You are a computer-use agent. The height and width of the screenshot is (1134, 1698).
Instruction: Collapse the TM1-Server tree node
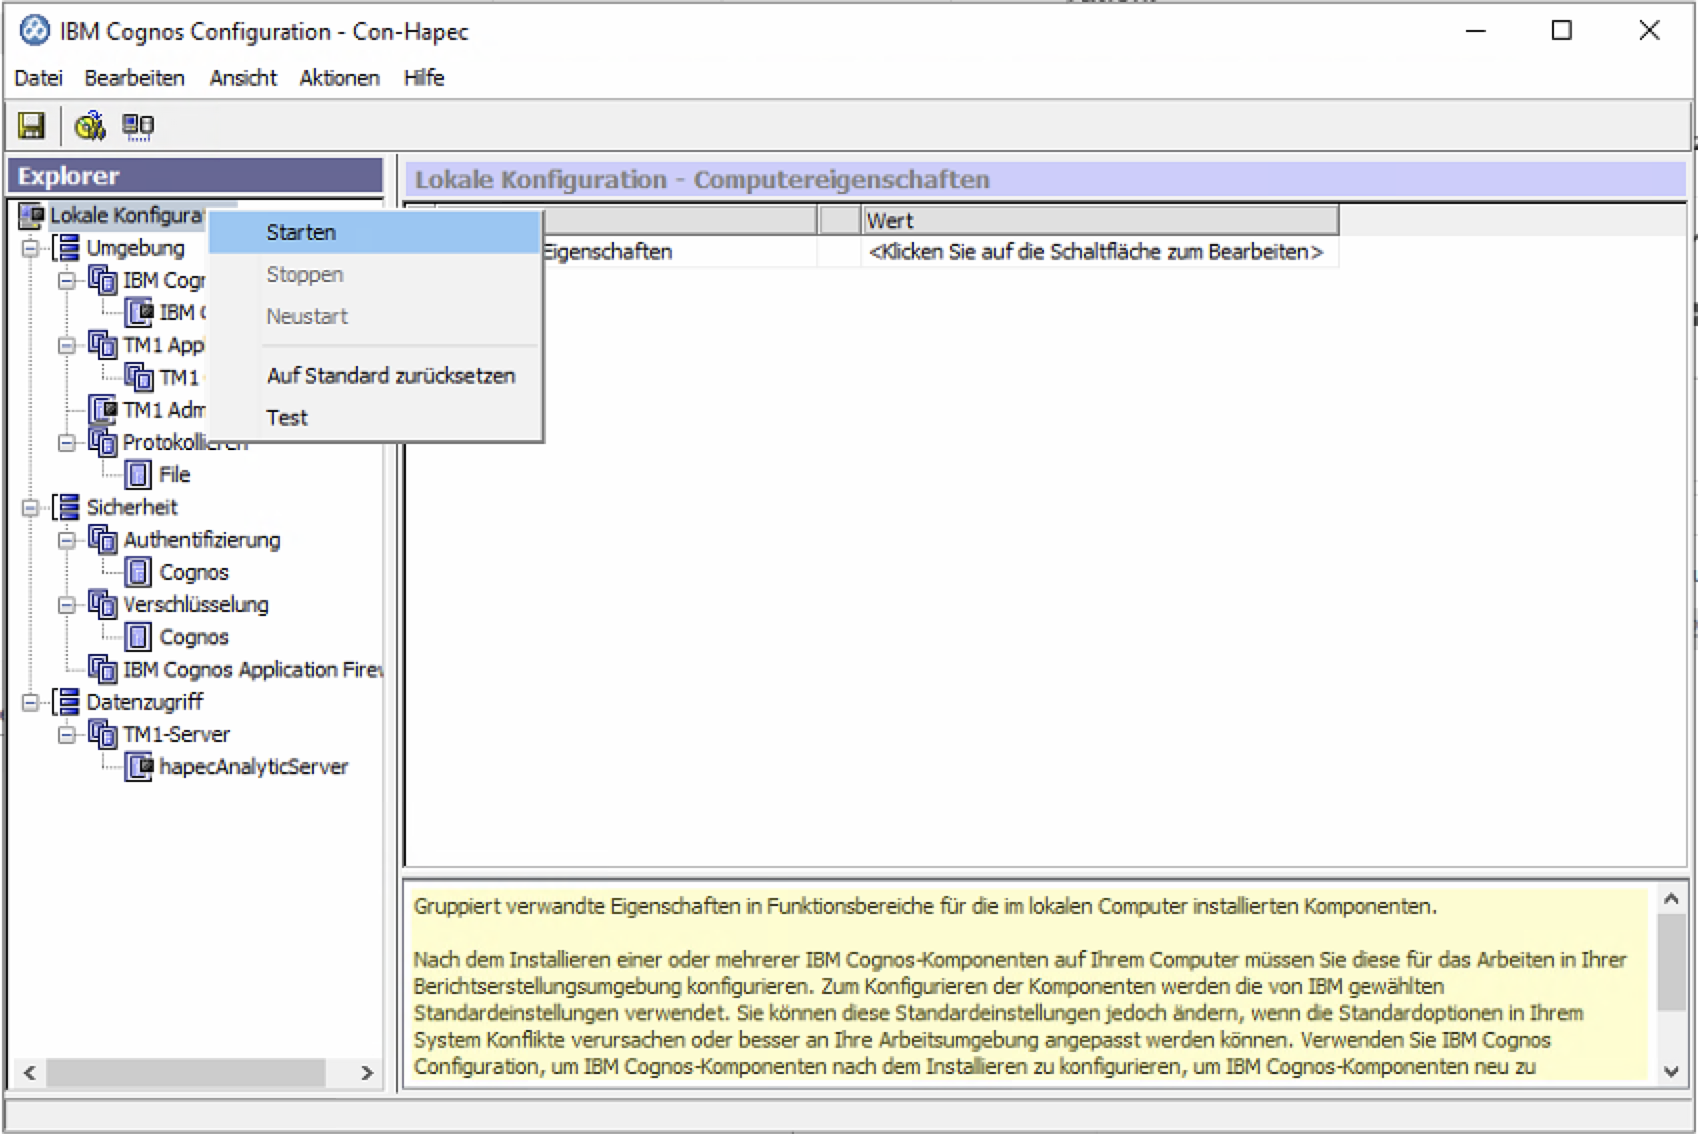[66, 735]
